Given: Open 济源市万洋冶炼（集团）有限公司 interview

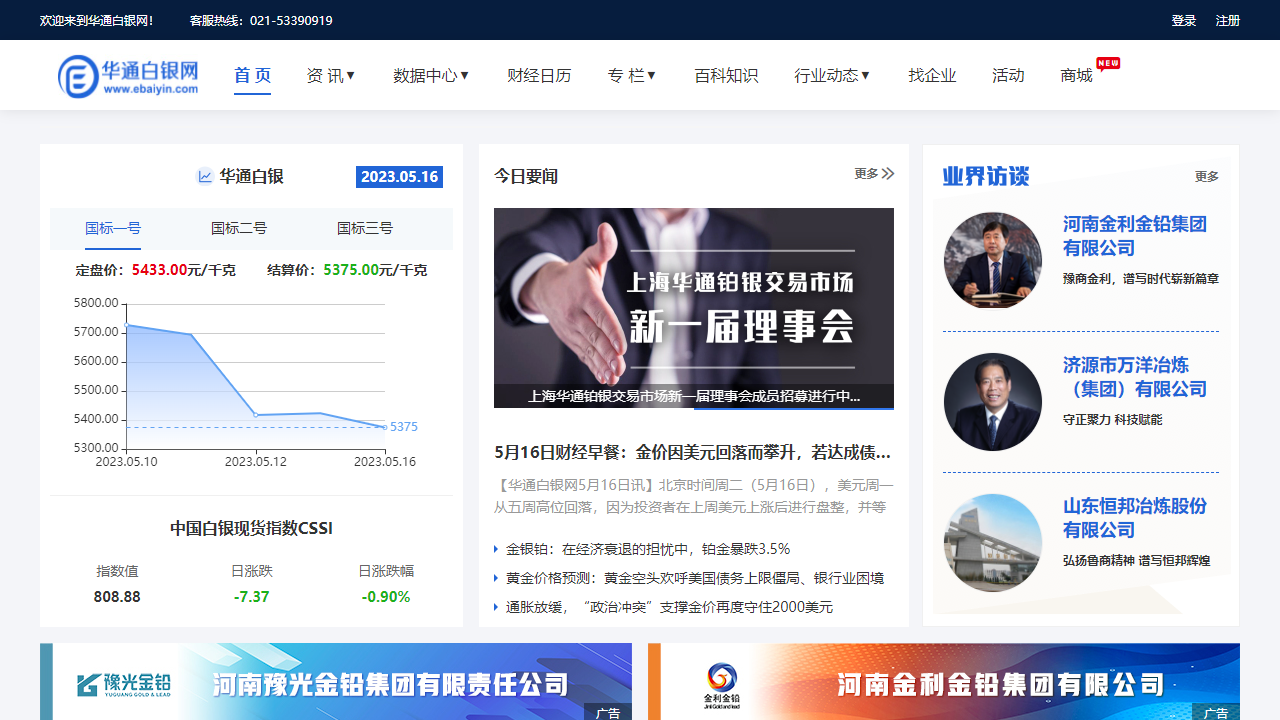Looking at the screenshot, I should point(1135,377).
